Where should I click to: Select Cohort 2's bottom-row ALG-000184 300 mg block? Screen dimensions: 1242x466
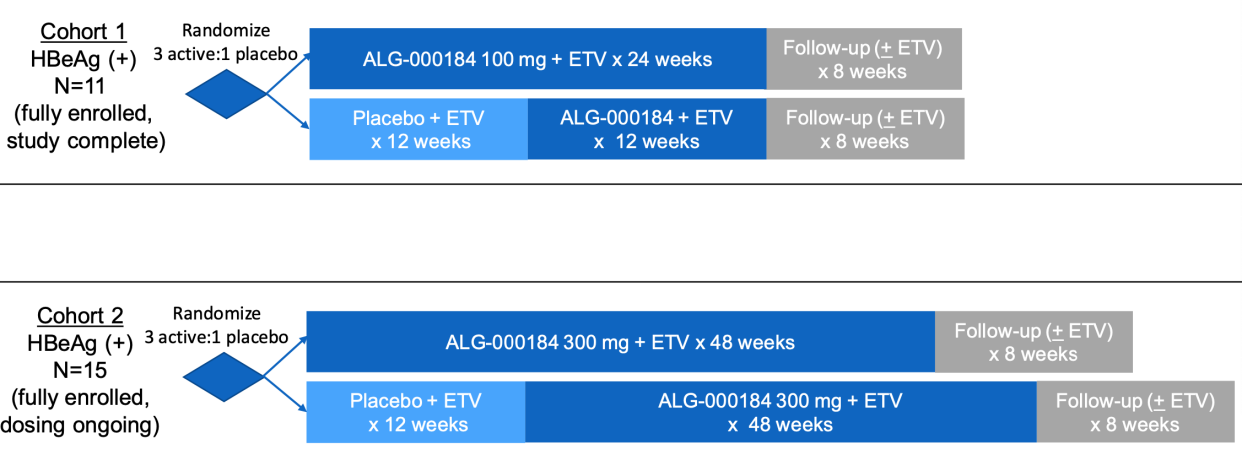(780, 412)
